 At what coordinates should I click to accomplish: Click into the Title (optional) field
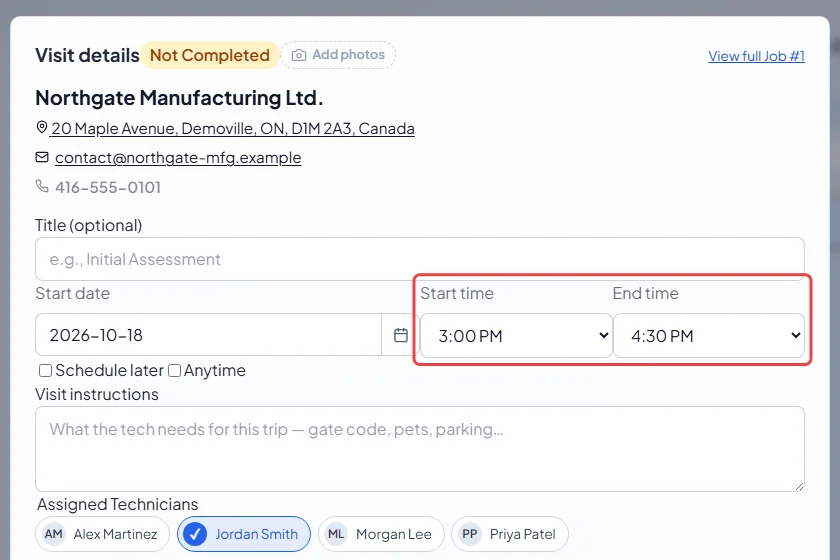point(419,259)
